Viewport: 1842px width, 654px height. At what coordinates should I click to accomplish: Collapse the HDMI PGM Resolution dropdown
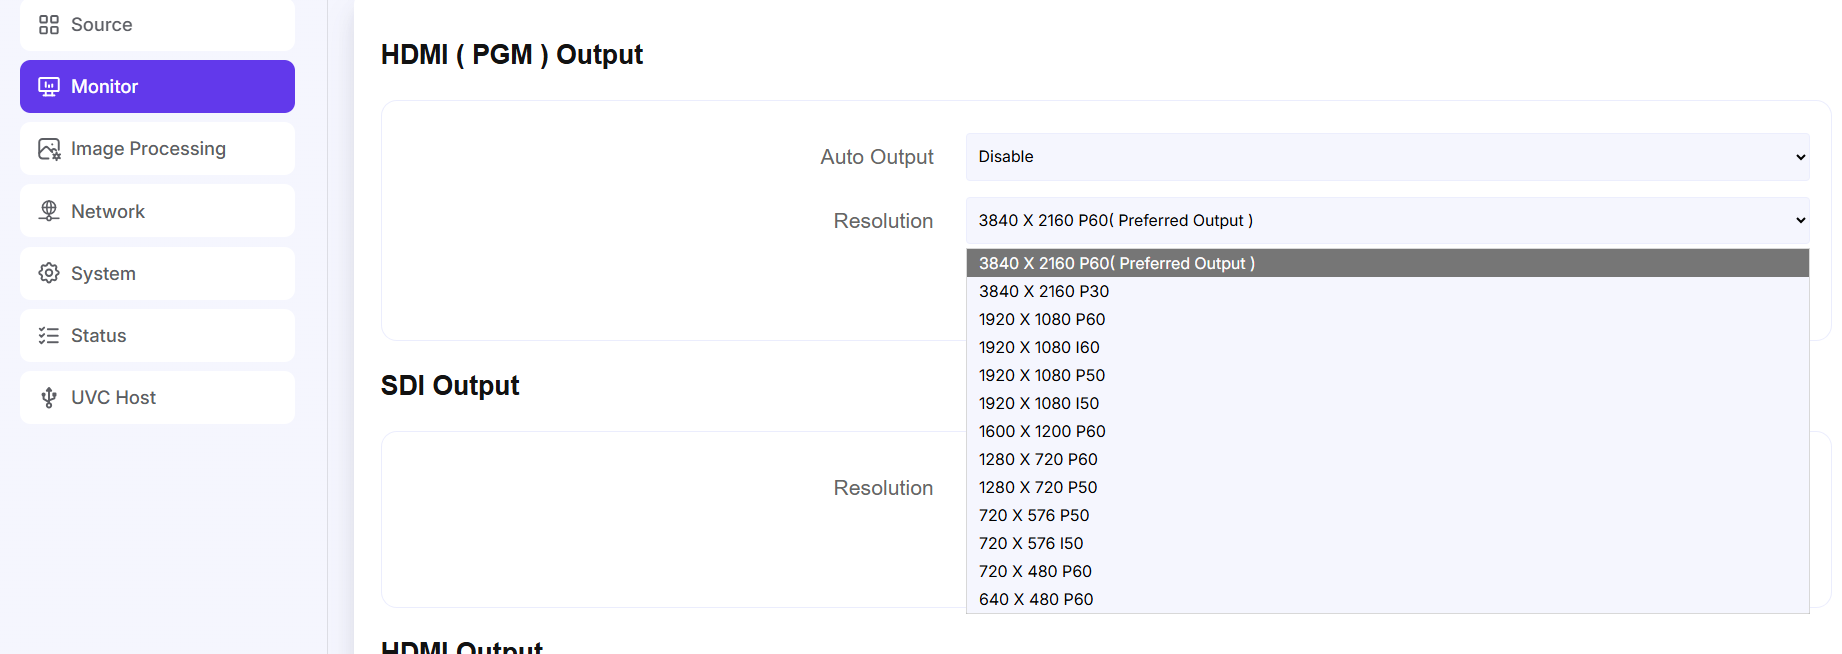[x=1387, y=220]
